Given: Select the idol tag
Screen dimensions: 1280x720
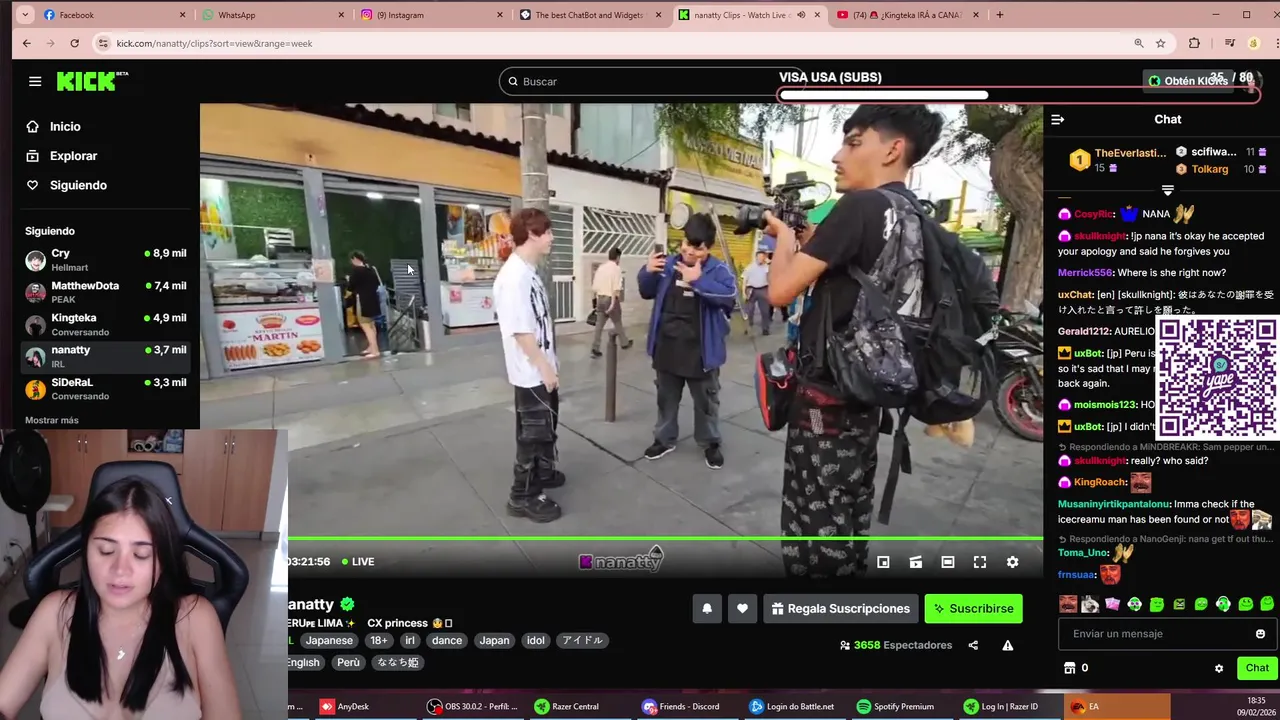Looking at the screenshot, I should point(536,640).
